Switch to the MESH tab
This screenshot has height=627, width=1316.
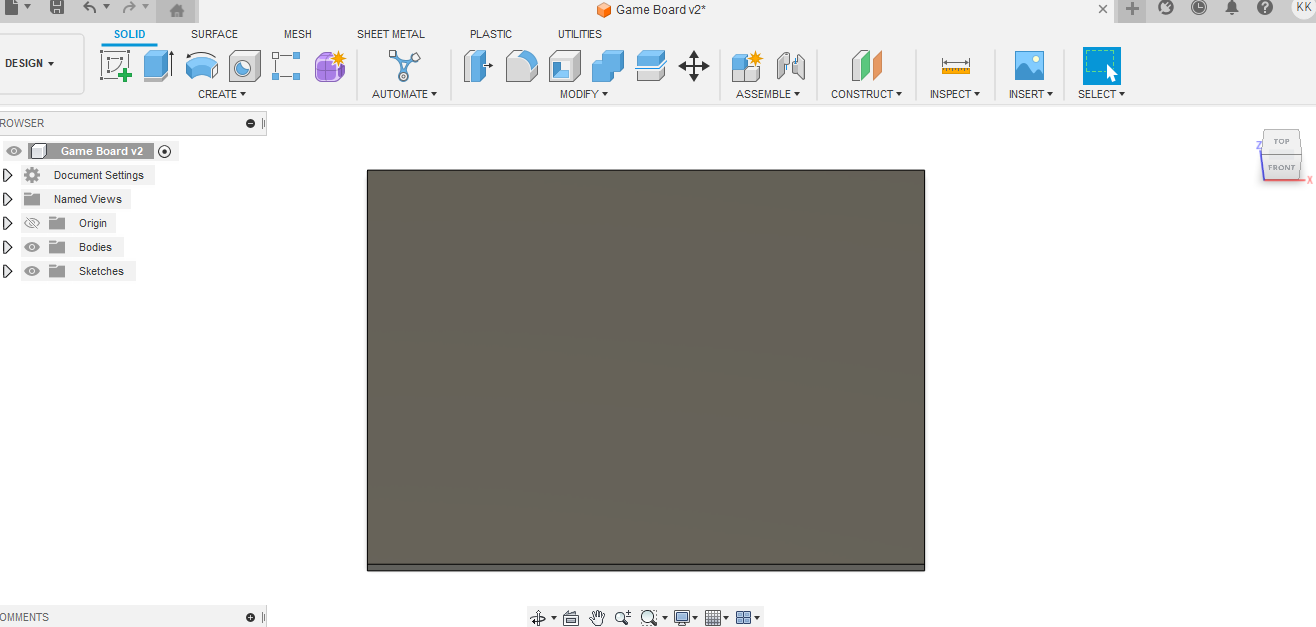(297, 34)
